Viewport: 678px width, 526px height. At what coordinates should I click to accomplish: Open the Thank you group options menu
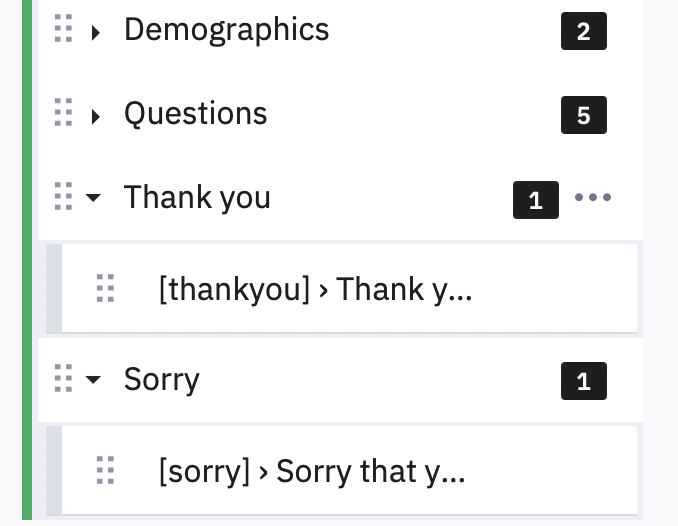pyautogui.click(x=593, y=197)
